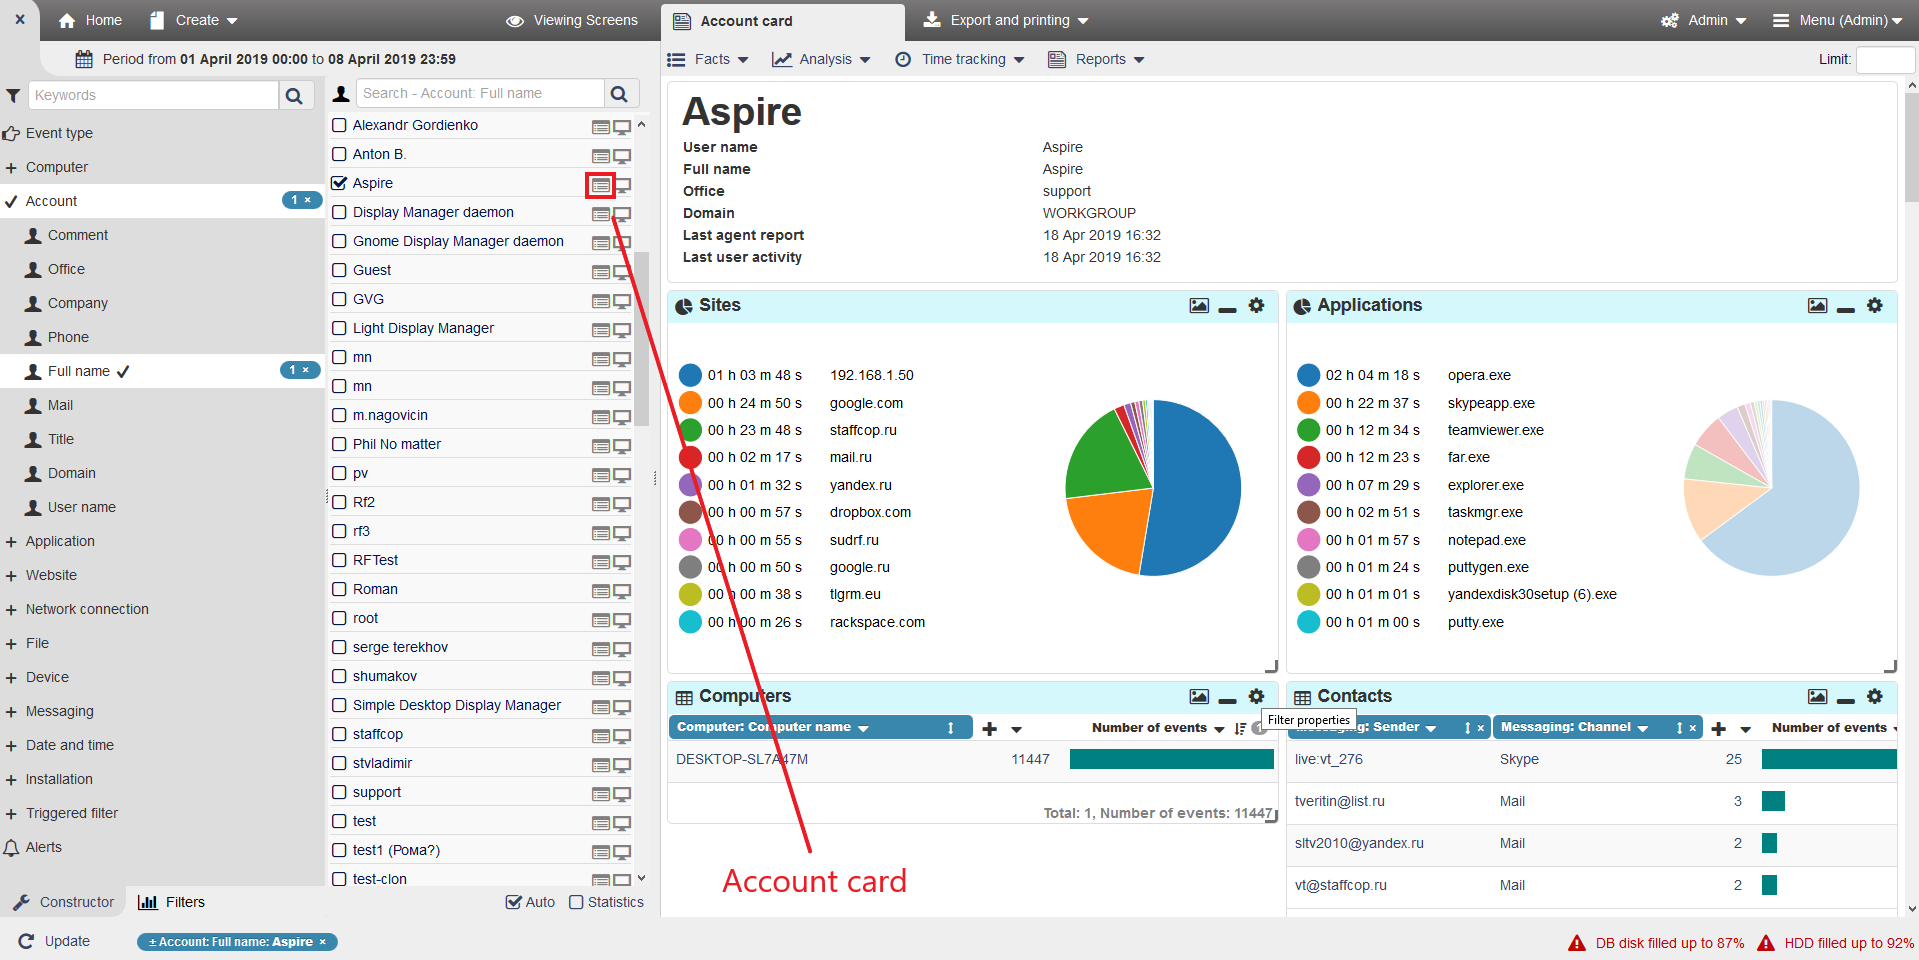
Task: Open viewing screens icon for Anton B.
Action: pyautogui.click(x=622, y=156)
